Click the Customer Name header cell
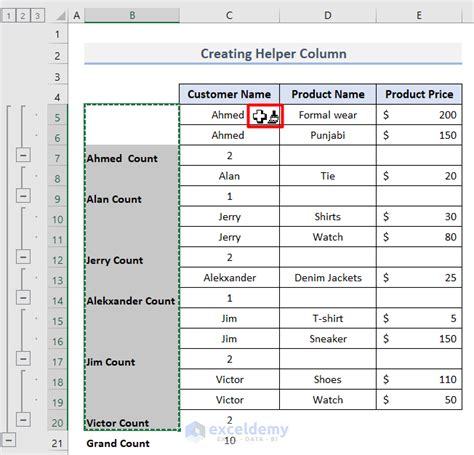Screen dimensions: 474x455 click(x=229, y=94)
